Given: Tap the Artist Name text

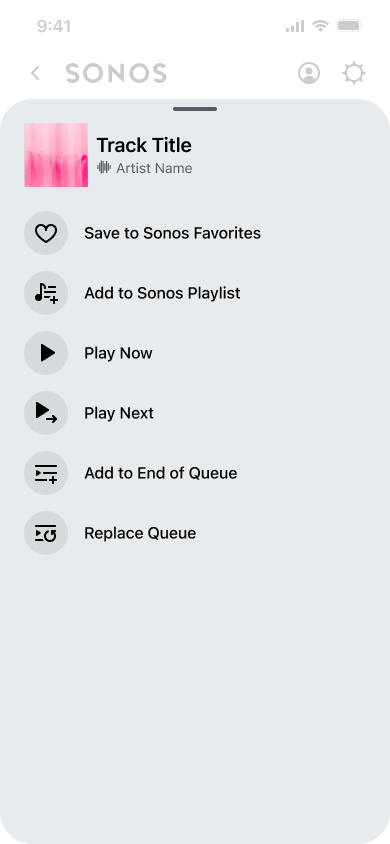Looking at the screenshot, I should point(154,168).
